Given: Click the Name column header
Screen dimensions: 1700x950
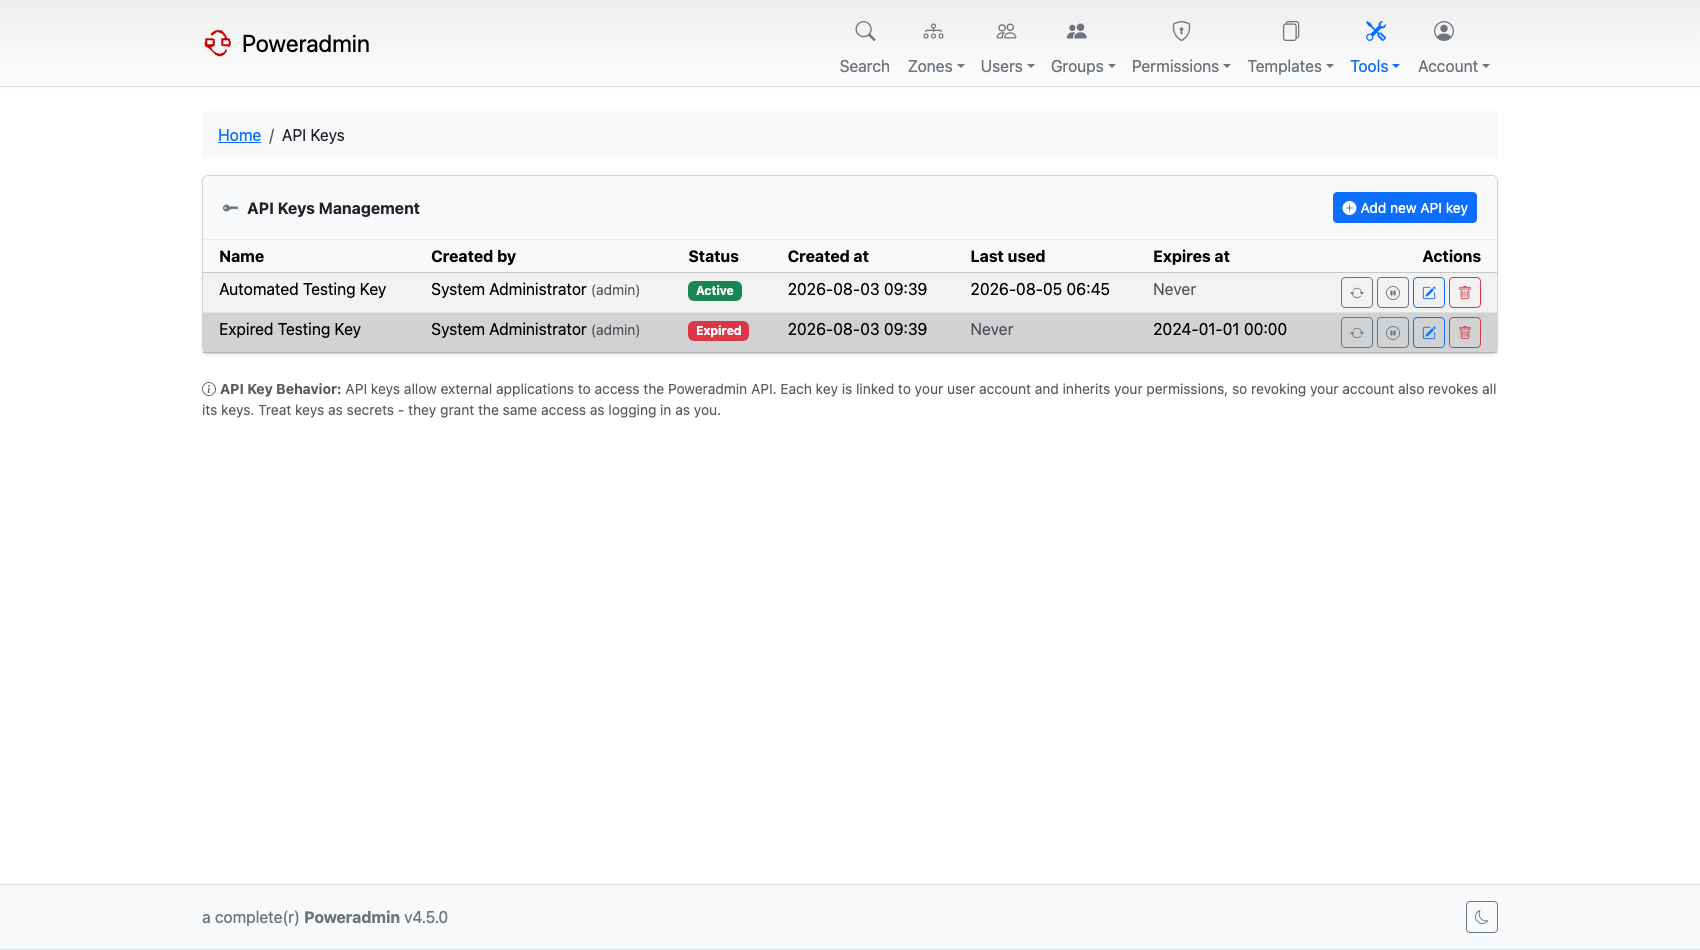Looking at the screenshot, I should click(241, 256).
